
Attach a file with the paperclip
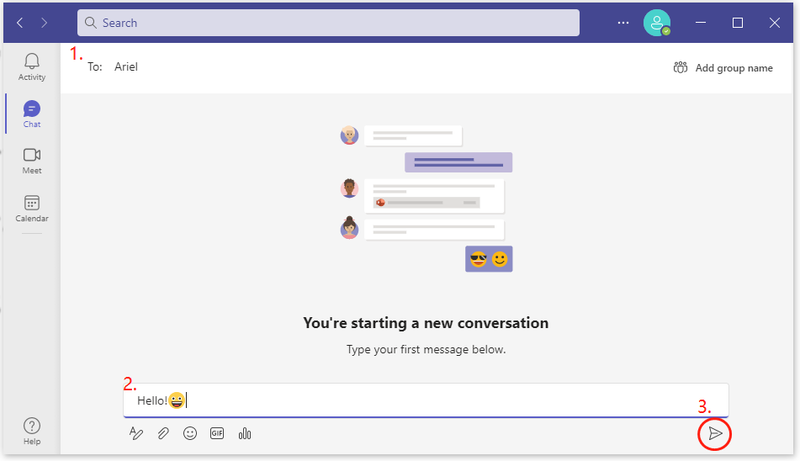pos(163,433)
